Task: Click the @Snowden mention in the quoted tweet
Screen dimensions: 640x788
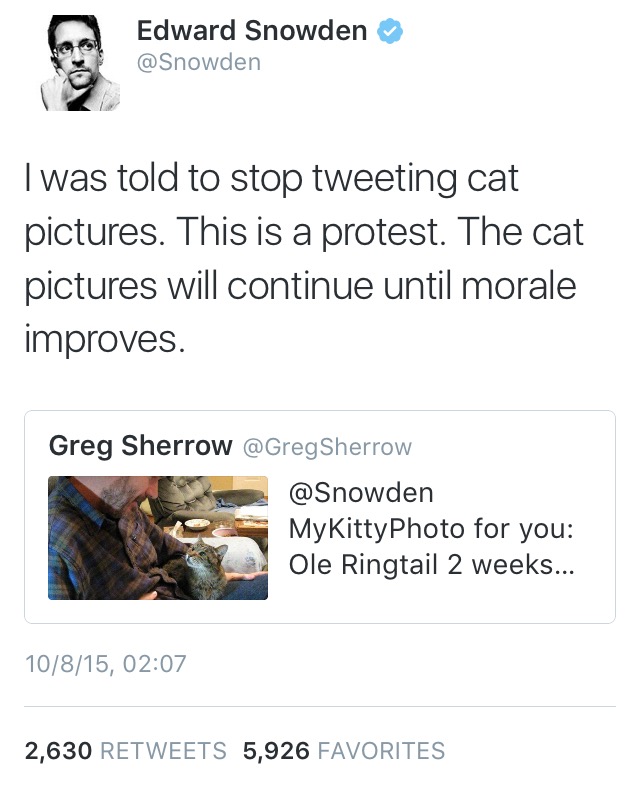Action: [361, 492]
